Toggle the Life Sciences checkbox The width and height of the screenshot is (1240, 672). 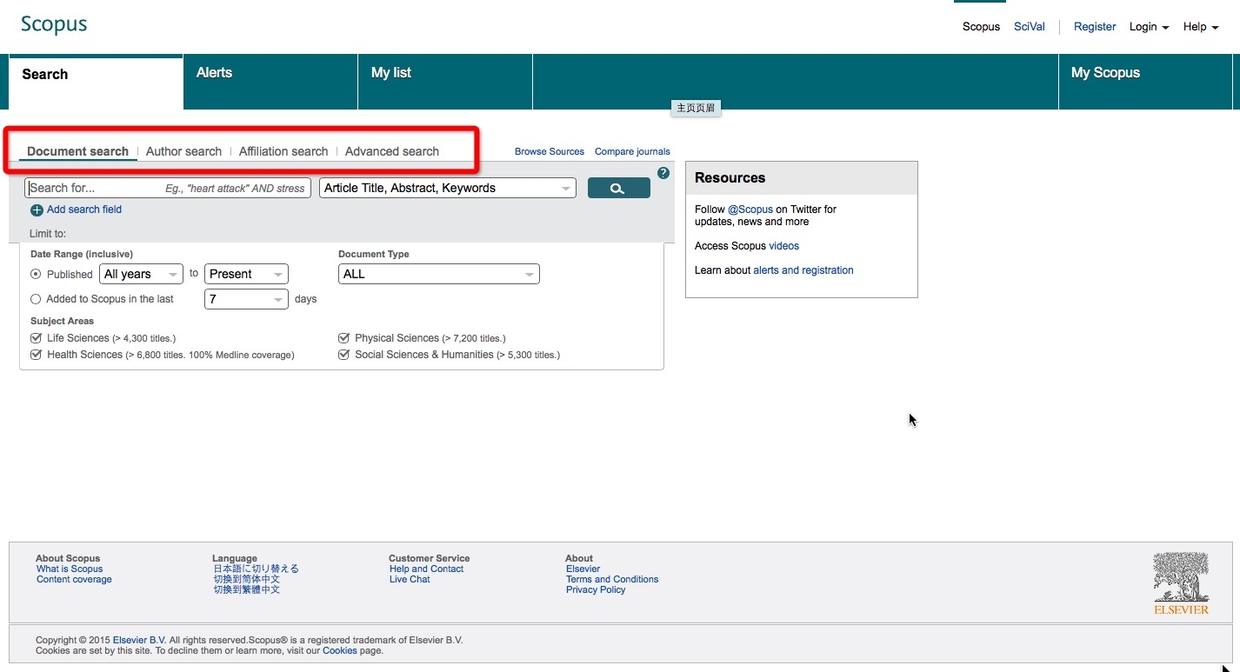coord(37,338)
